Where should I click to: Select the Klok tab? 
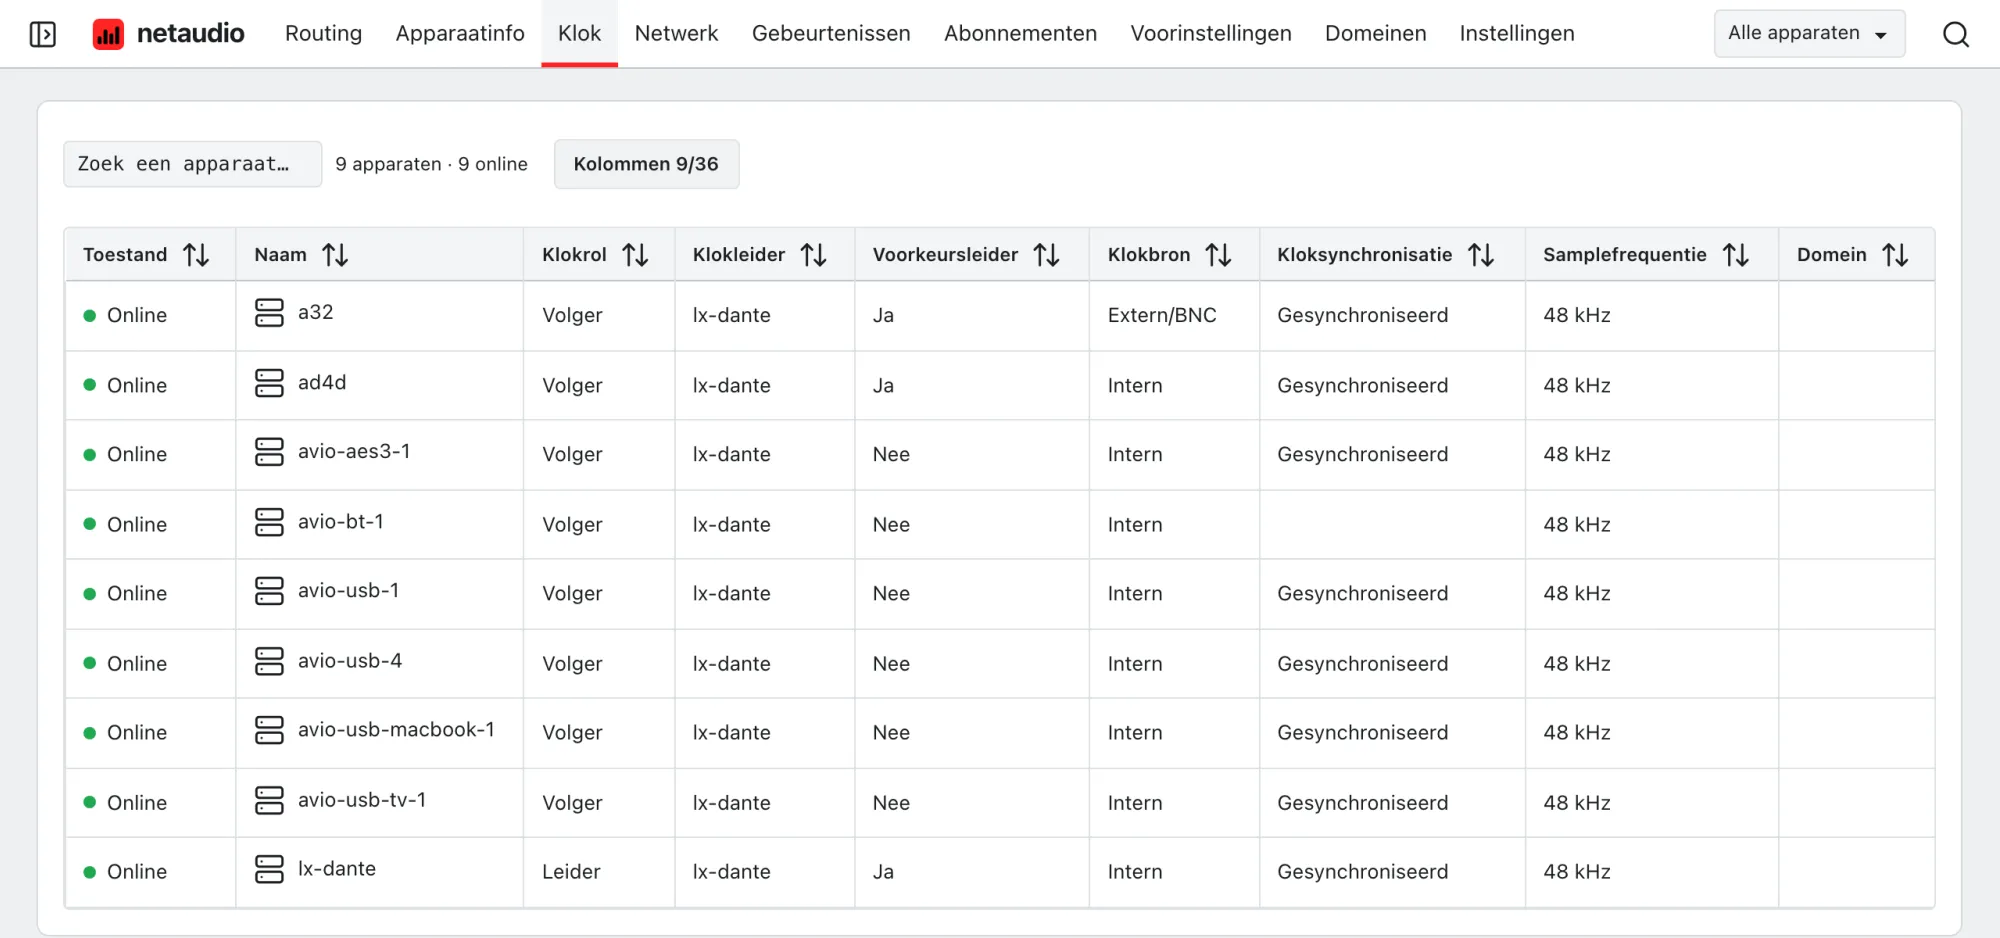[x=579, y=34]
